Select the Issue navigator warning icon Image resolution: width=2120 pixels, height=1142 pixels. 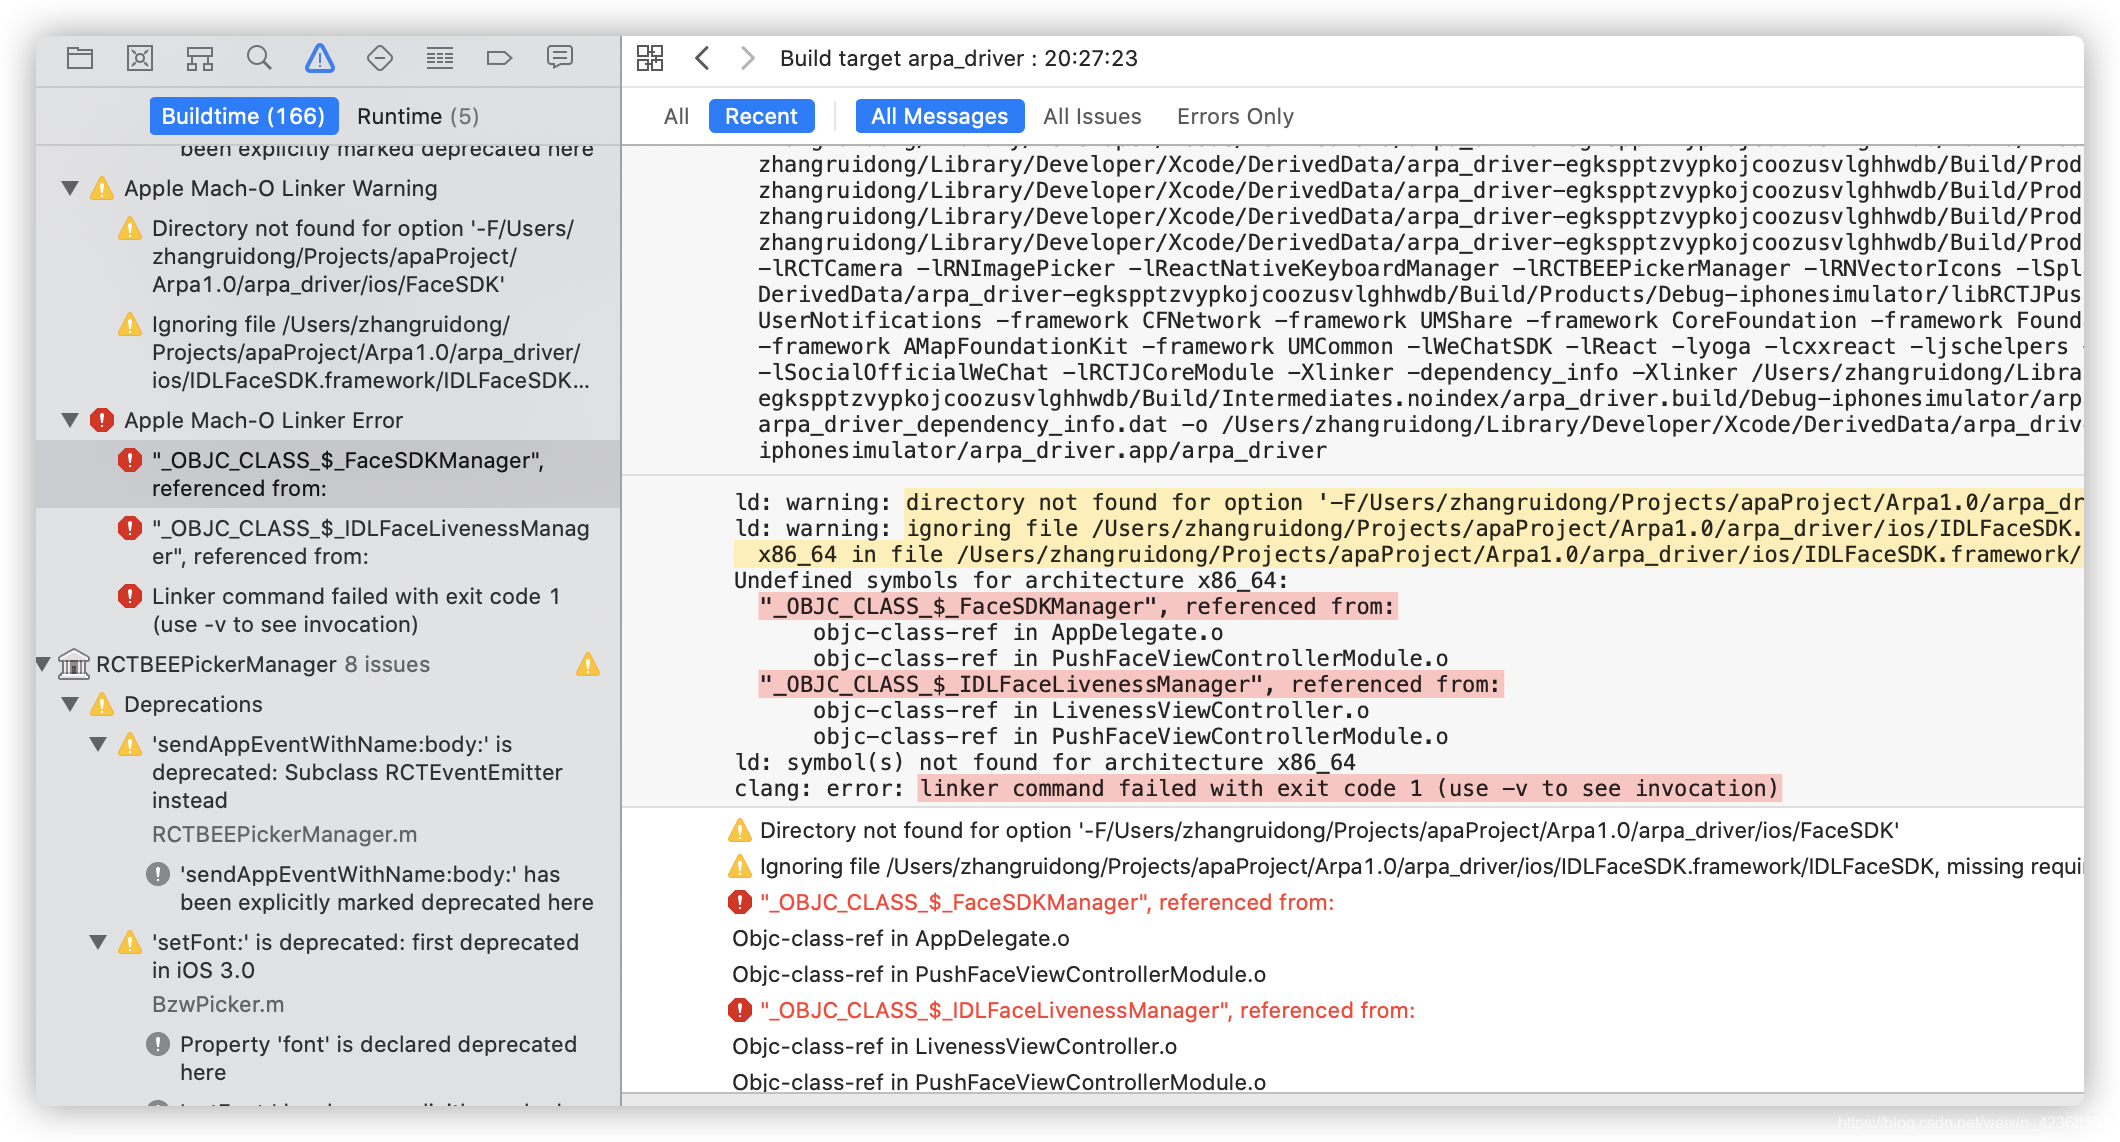tap(320, 59)
